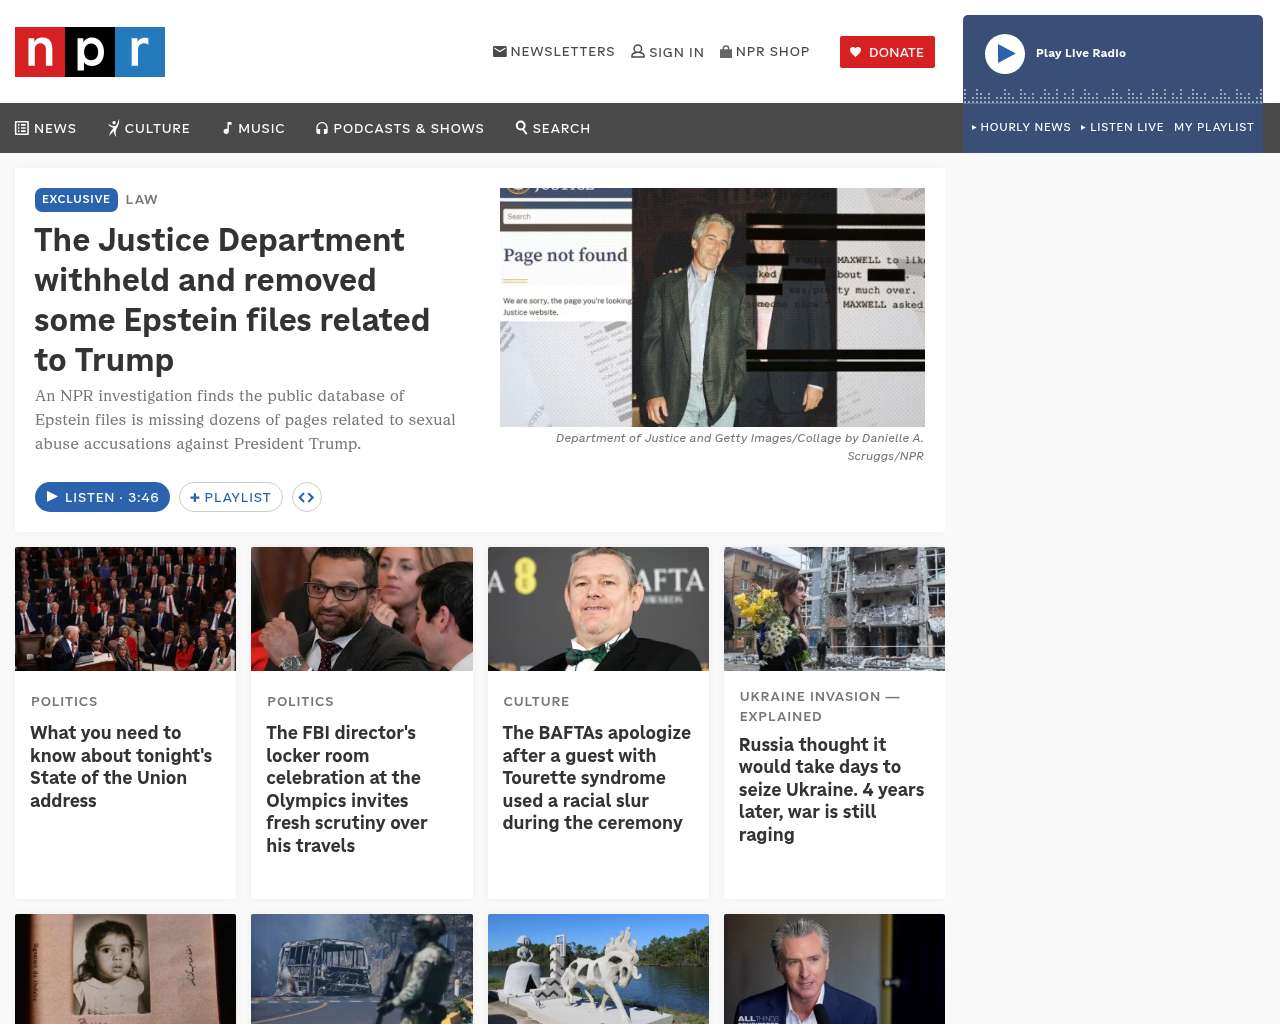Click the embed code icon button
Screen dimensions: 1280x1024
click(307, 497)
